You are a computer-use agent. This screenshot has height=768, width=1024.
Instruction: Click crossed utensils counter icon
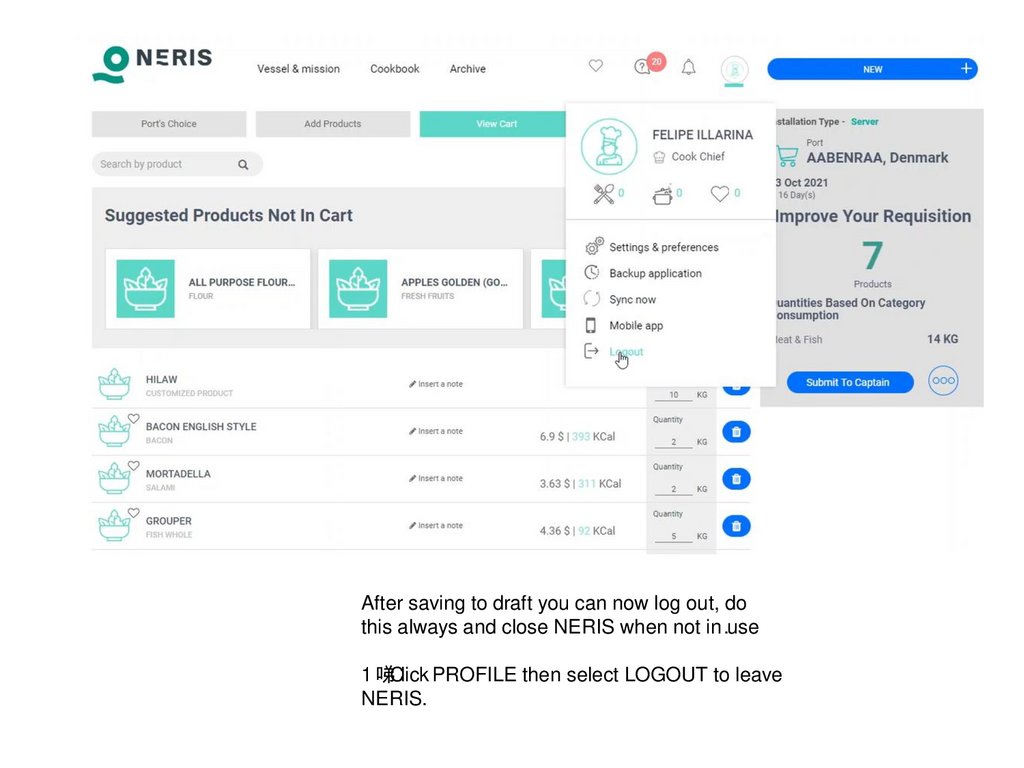[603, 193]
